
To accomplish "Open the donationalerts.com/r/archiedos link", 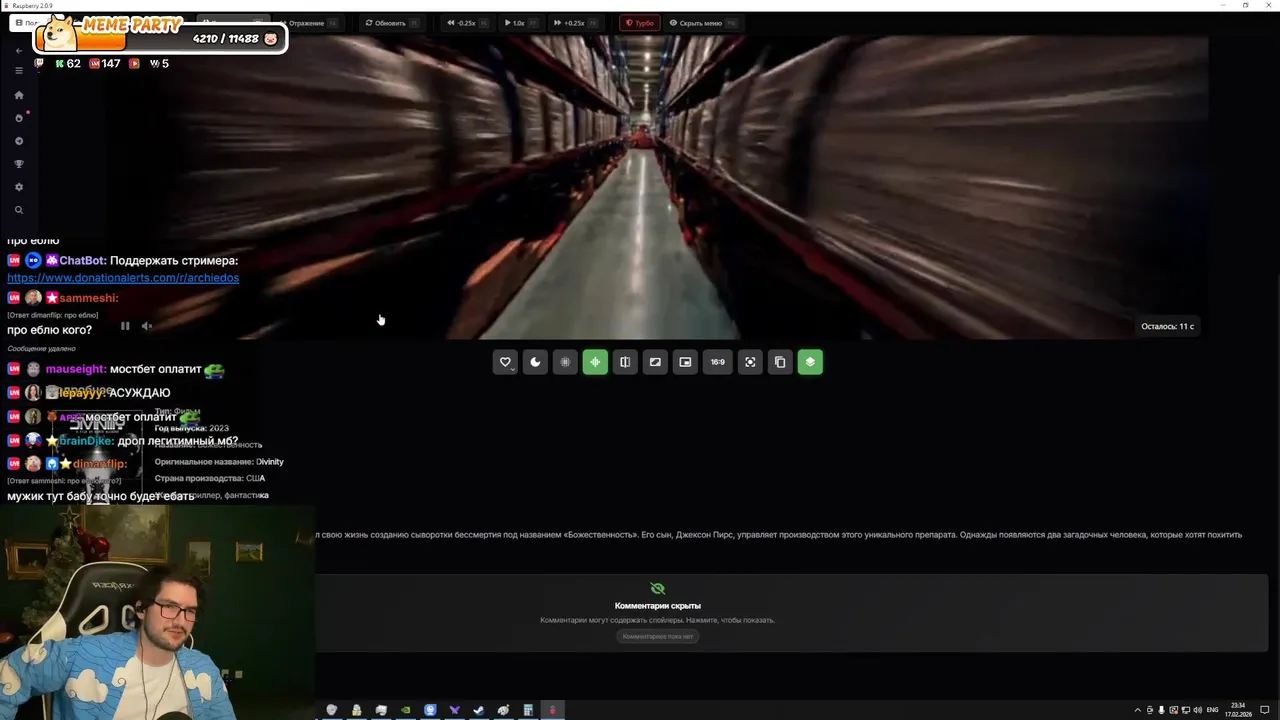I will 123,278.
